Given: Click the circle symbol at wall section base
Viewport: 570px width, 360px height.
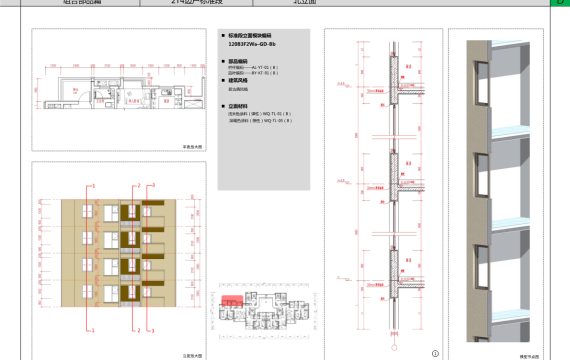Looking at the screenshot, I should pyautogui.click(x=394, y=348).
